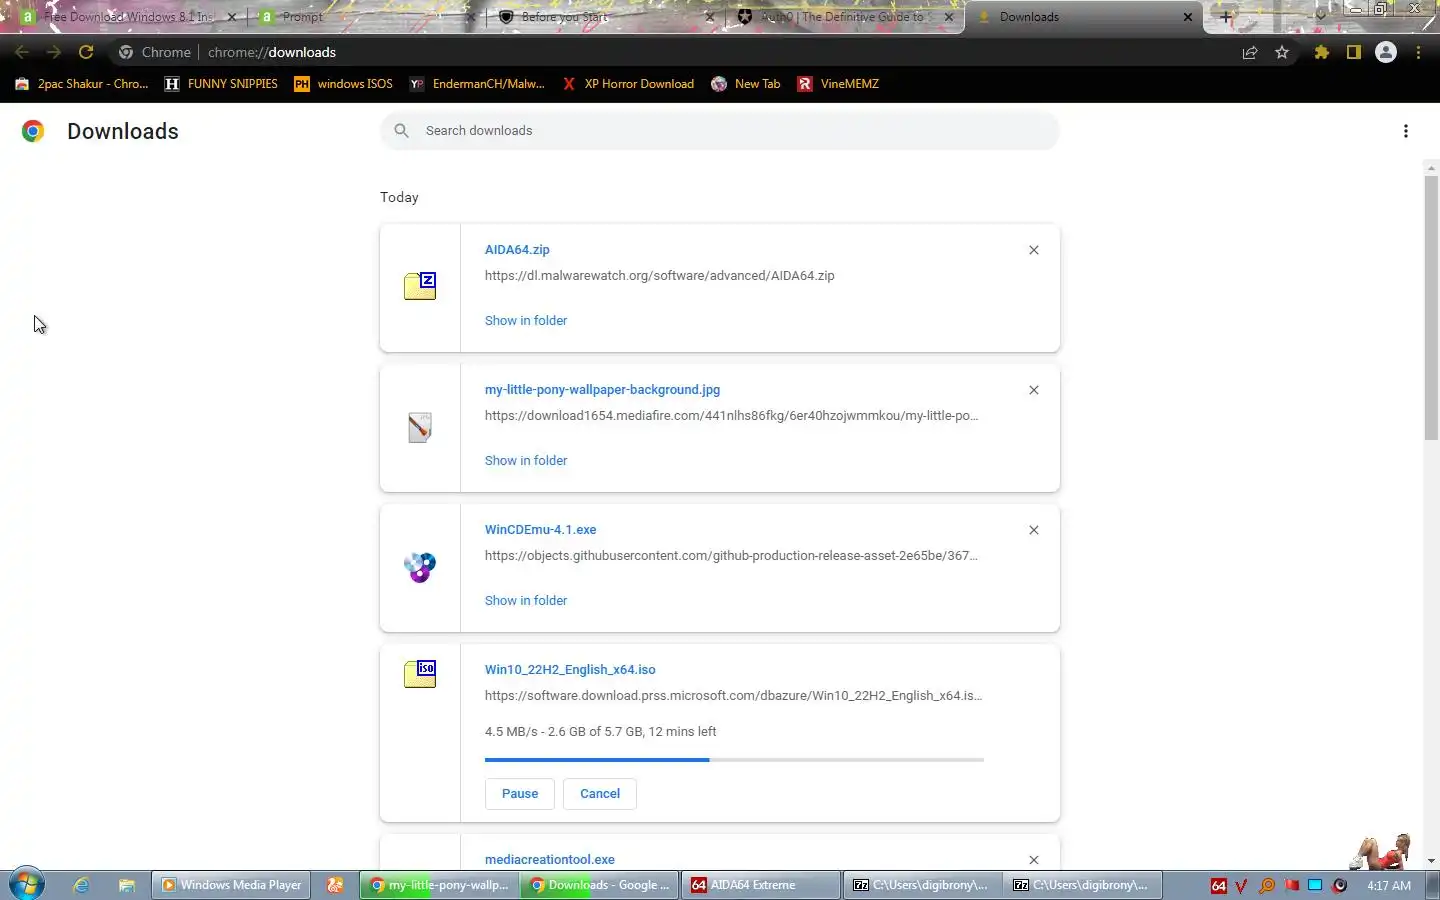Switch to the Prompt tab

tap(365, 17)
